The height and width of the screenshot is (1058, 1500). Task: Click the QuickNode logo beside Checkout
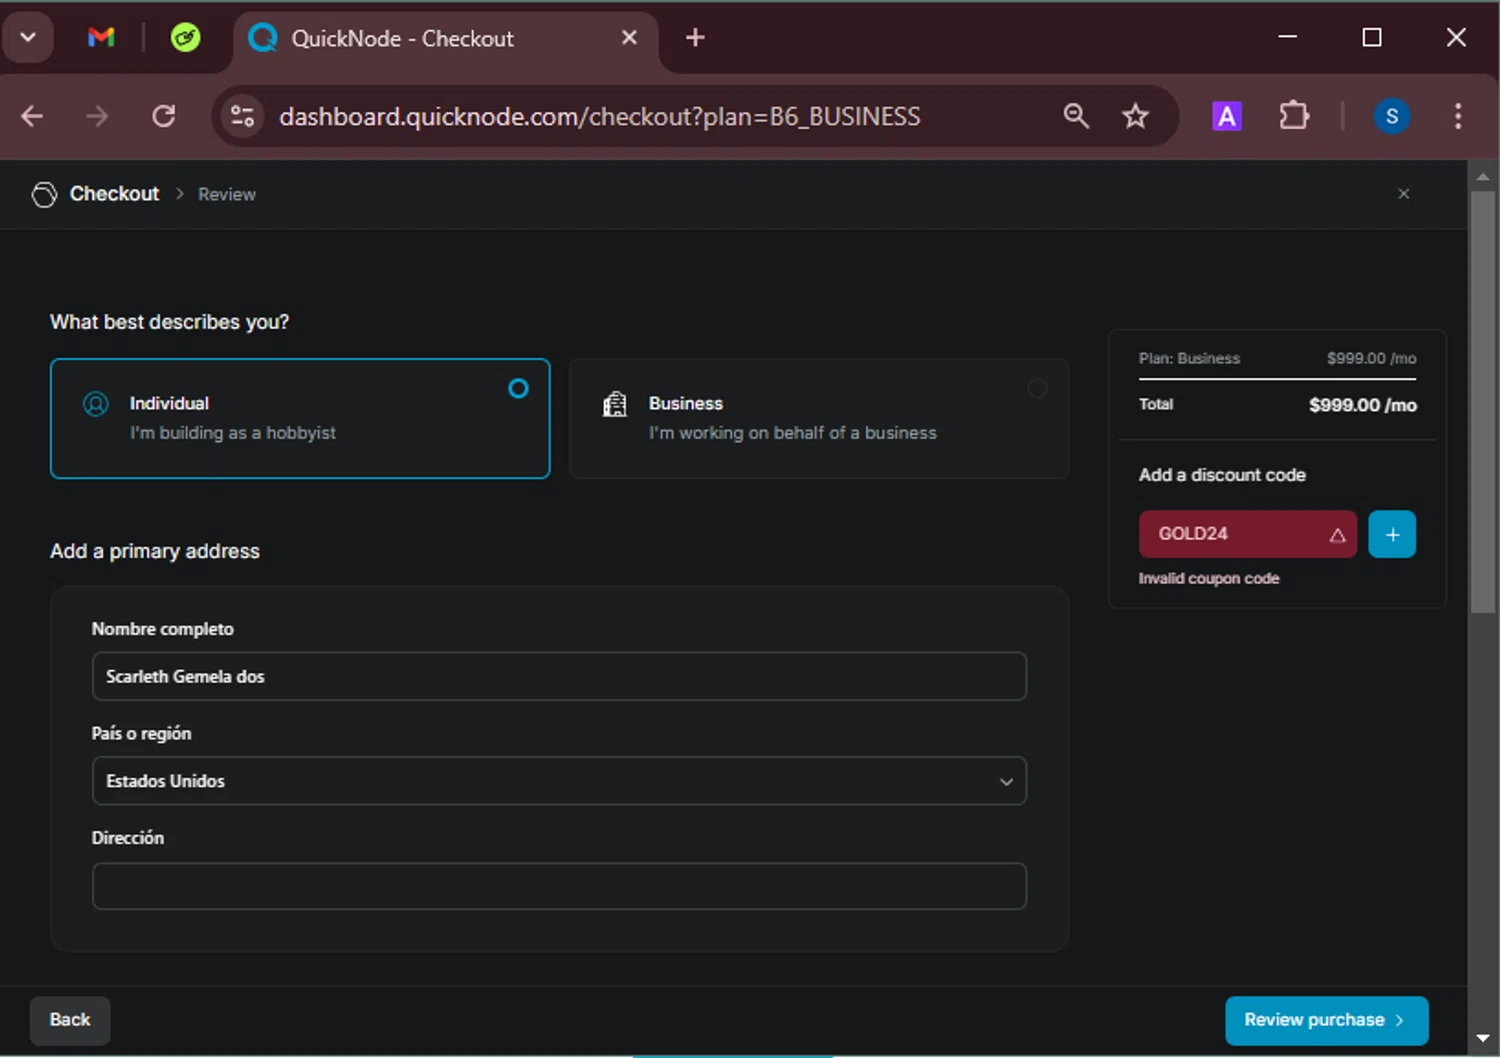click(44, 194)
